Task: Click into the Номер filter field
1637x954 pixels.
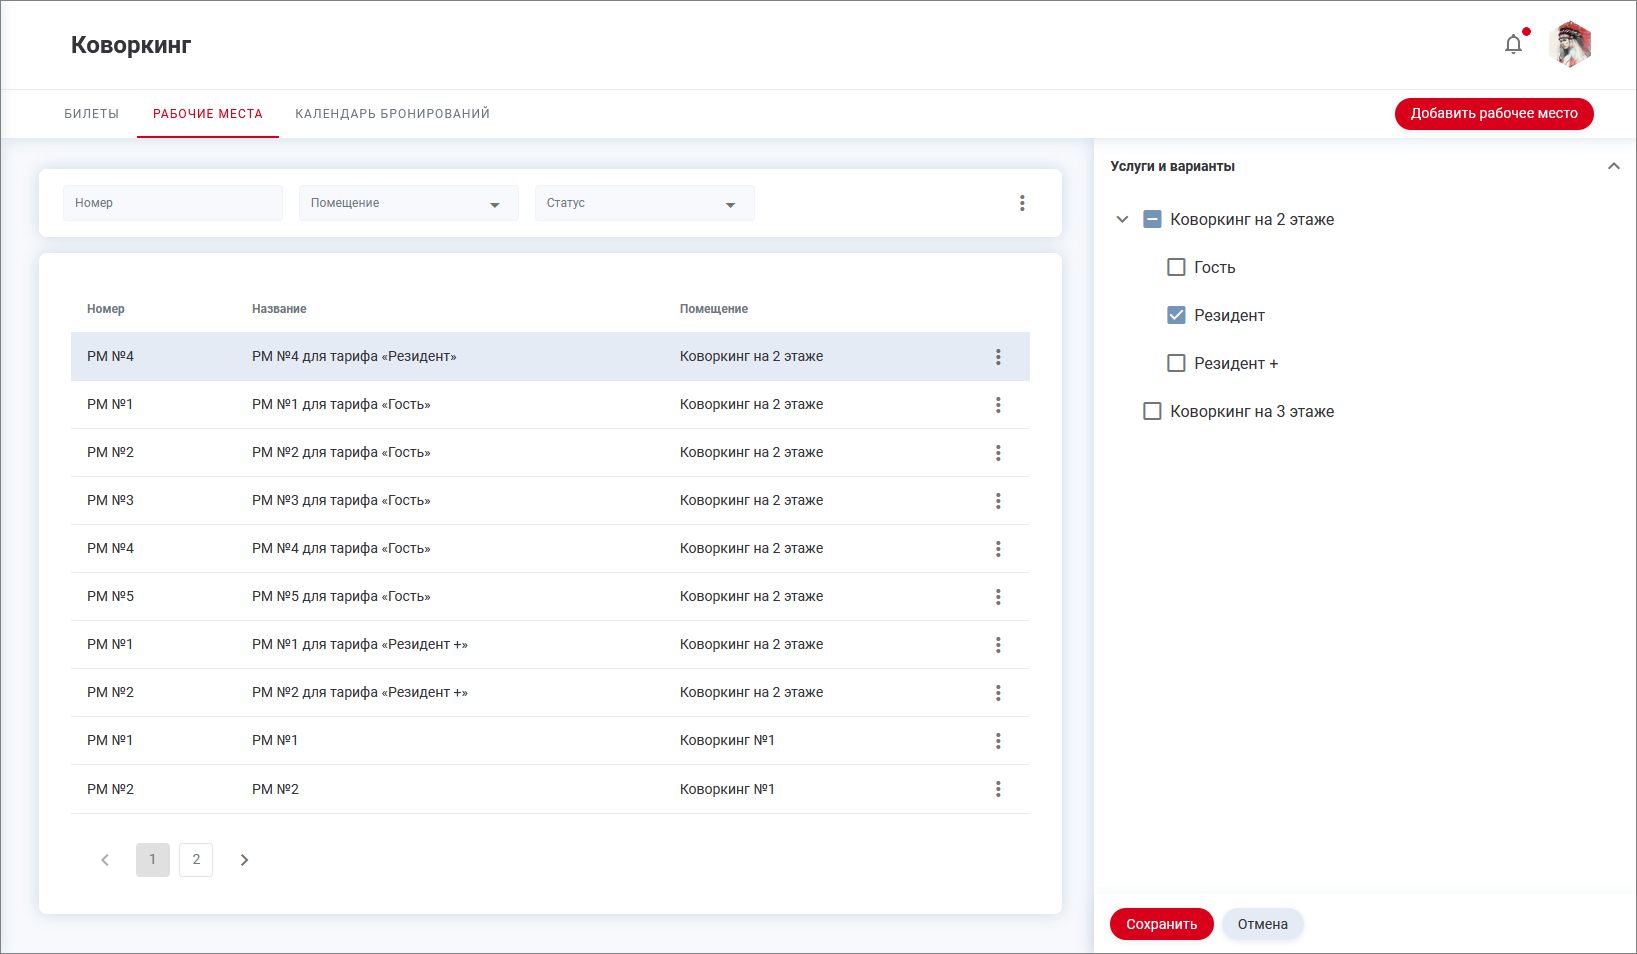Action: 172,203
